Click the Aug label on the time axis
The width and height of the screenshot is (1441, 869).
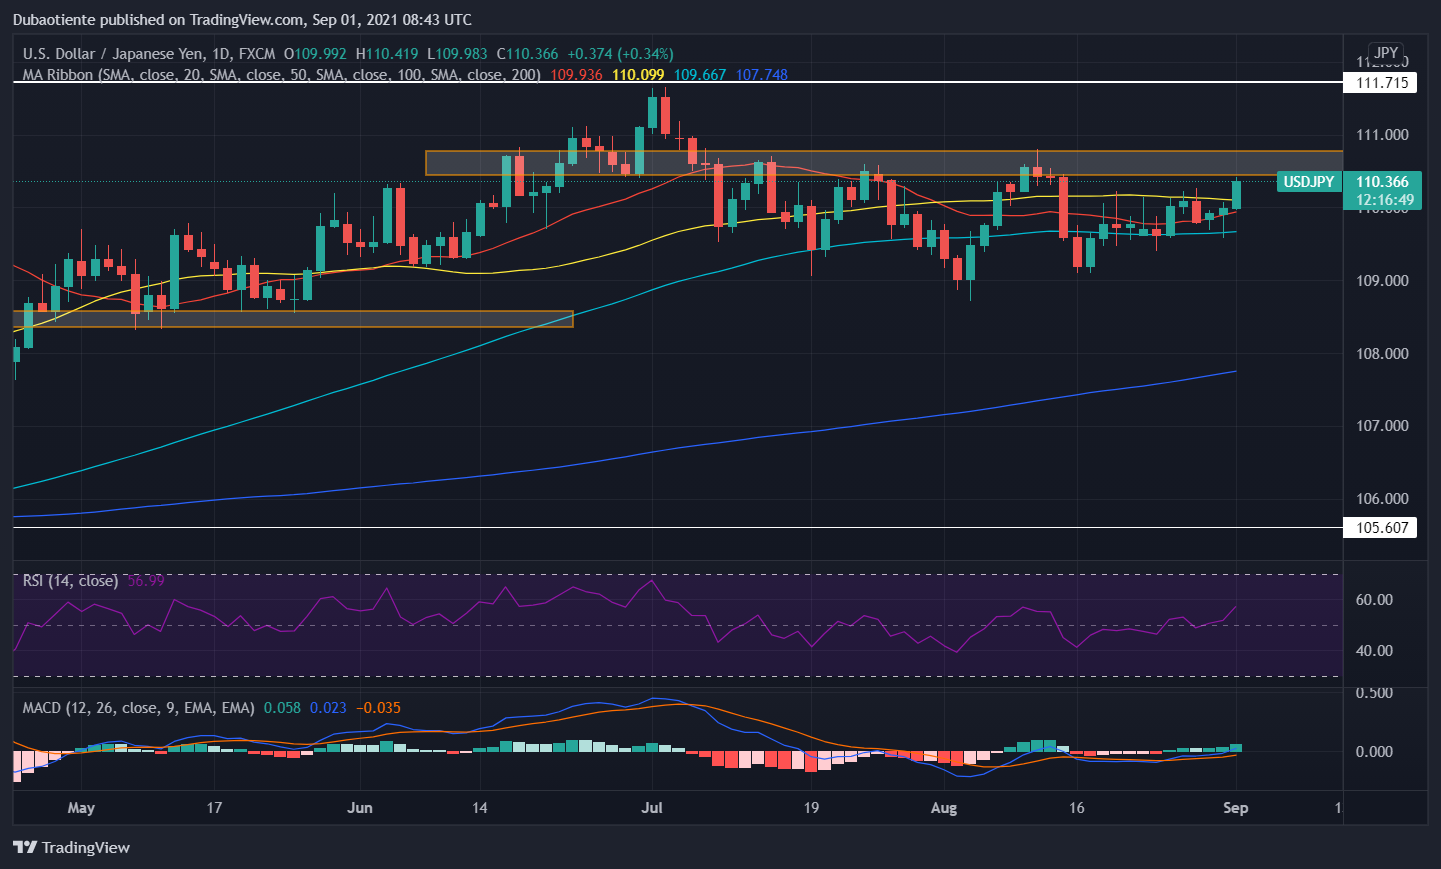click(944, 808)
